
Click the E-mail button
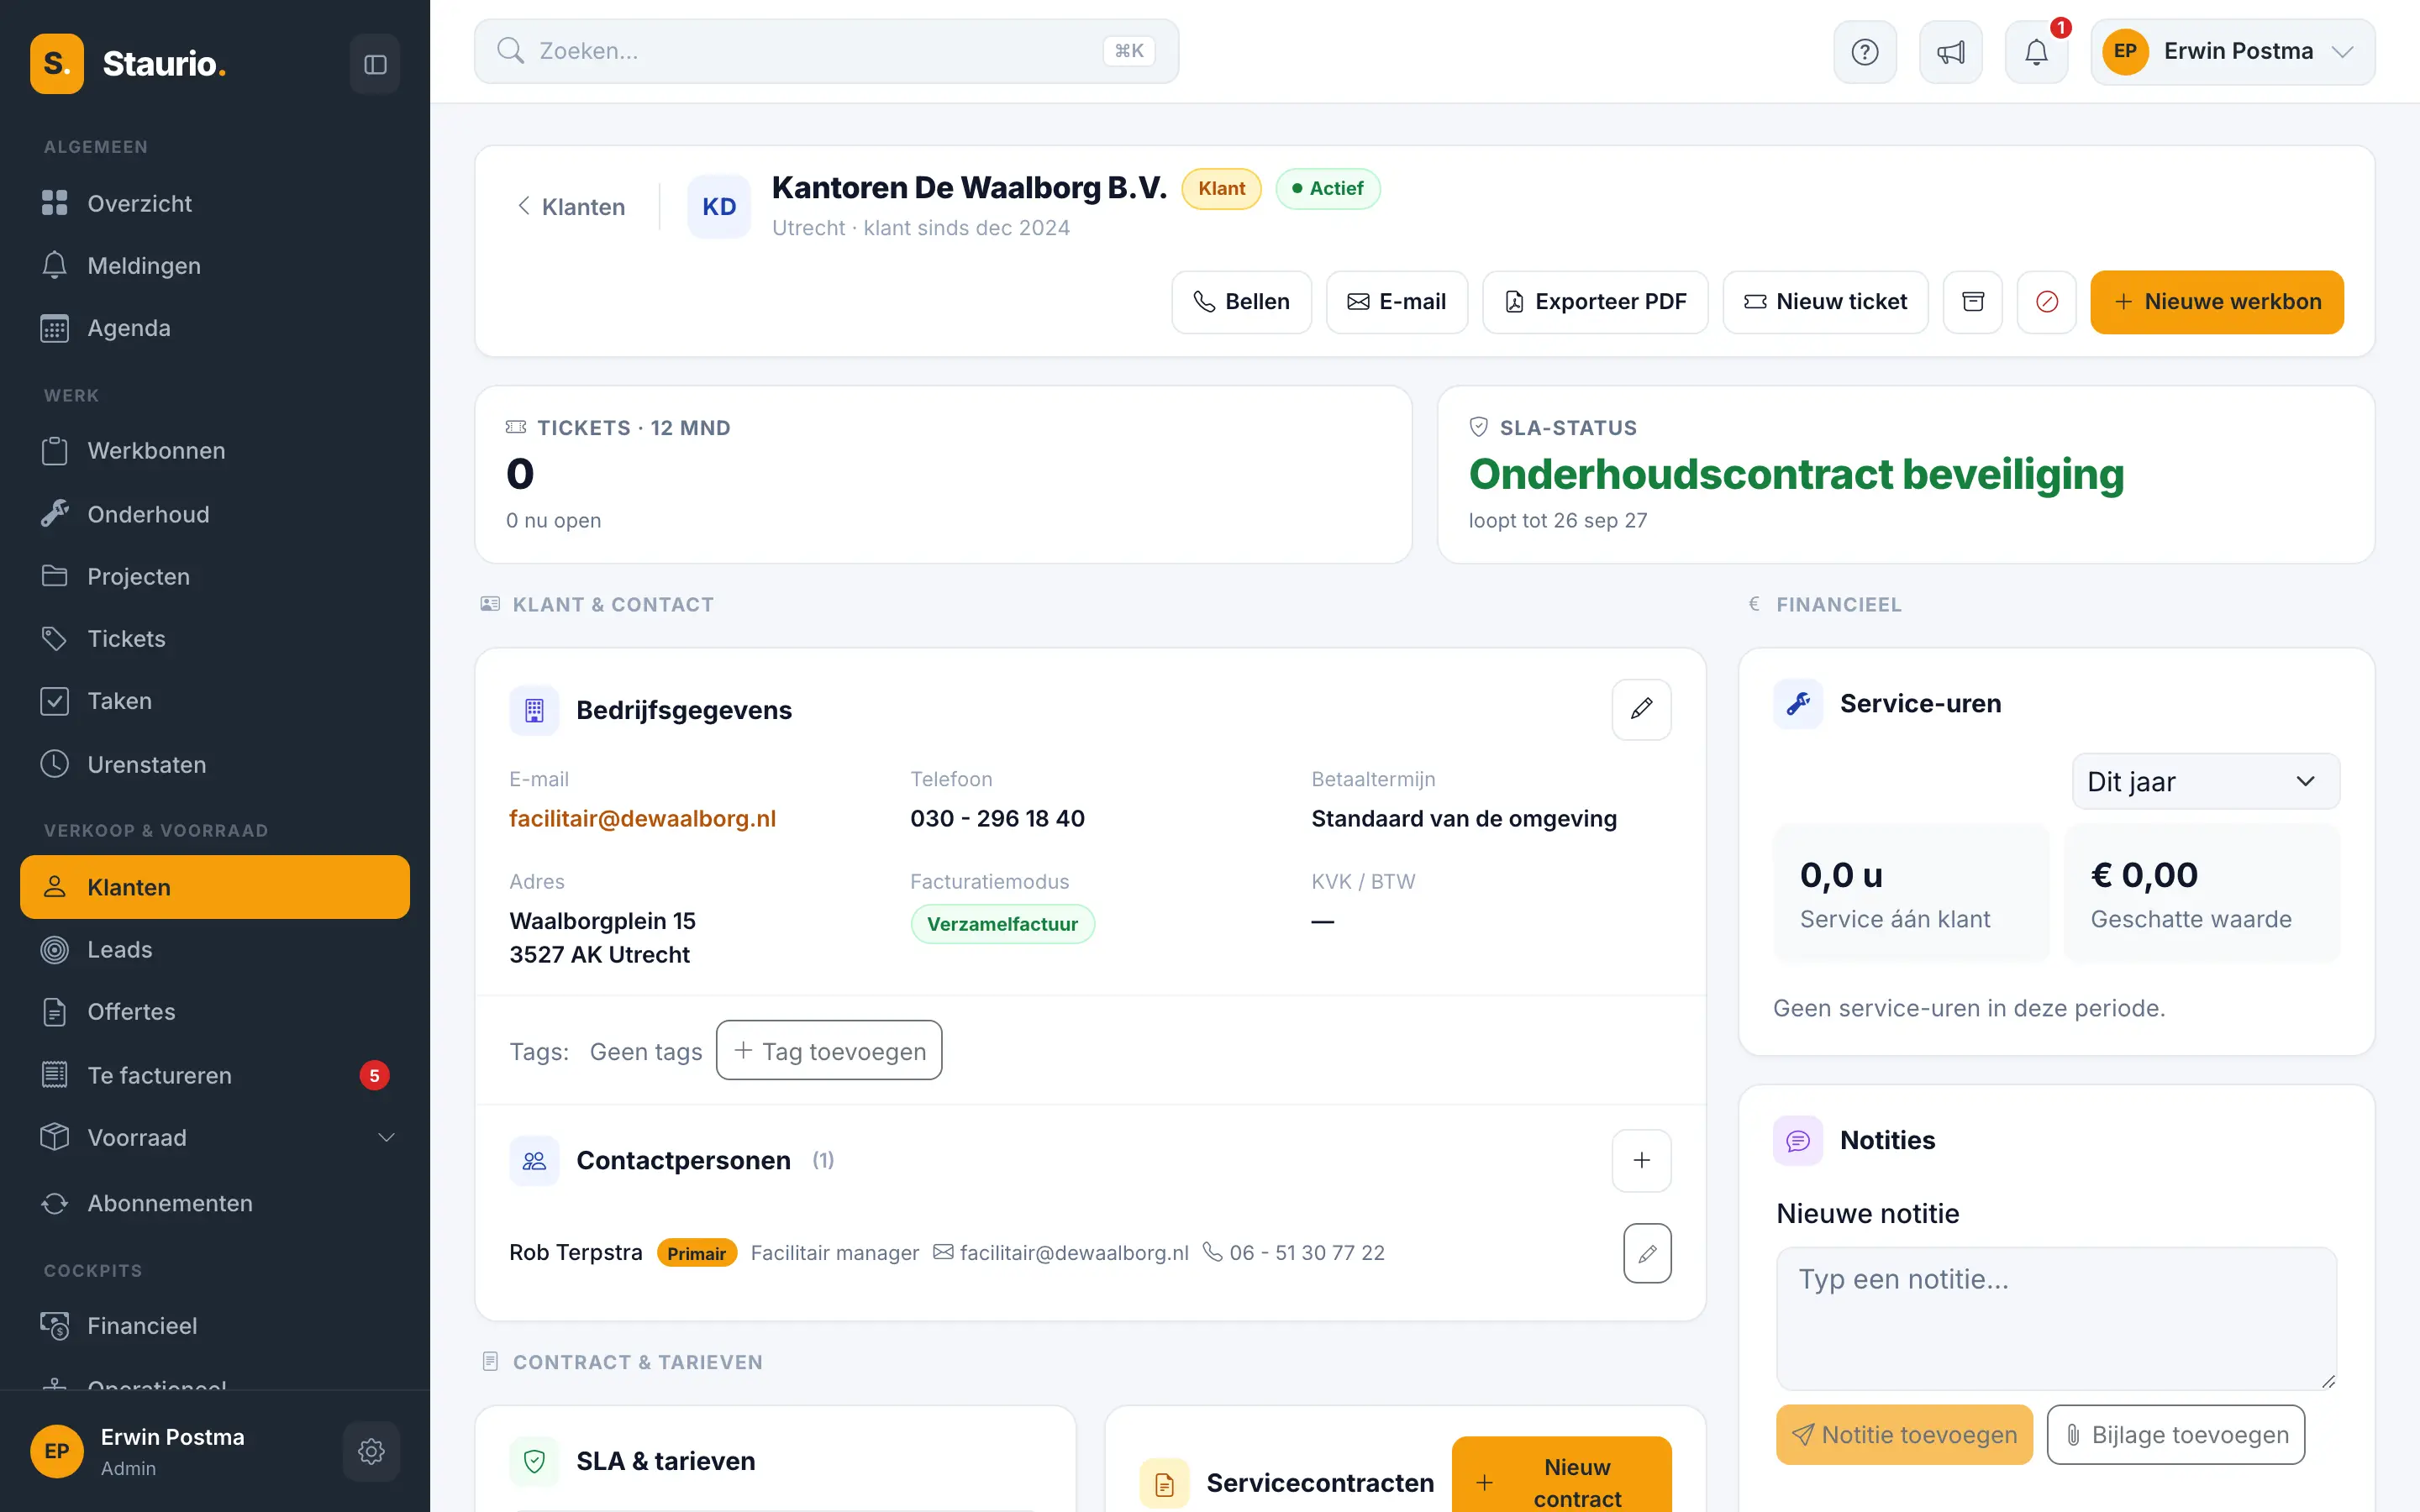[1396, 302]
